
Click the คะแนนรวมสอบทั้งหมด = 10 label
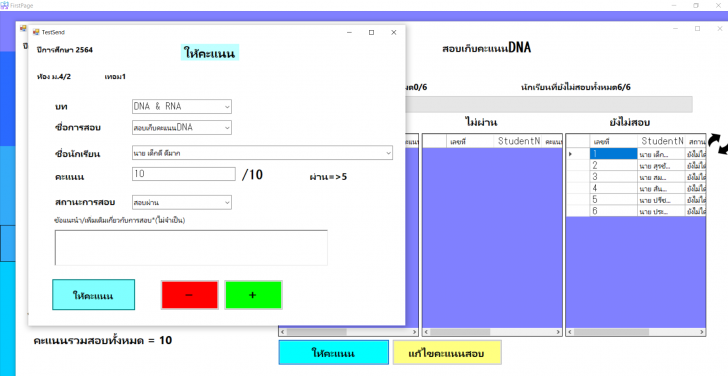[103, 340]
